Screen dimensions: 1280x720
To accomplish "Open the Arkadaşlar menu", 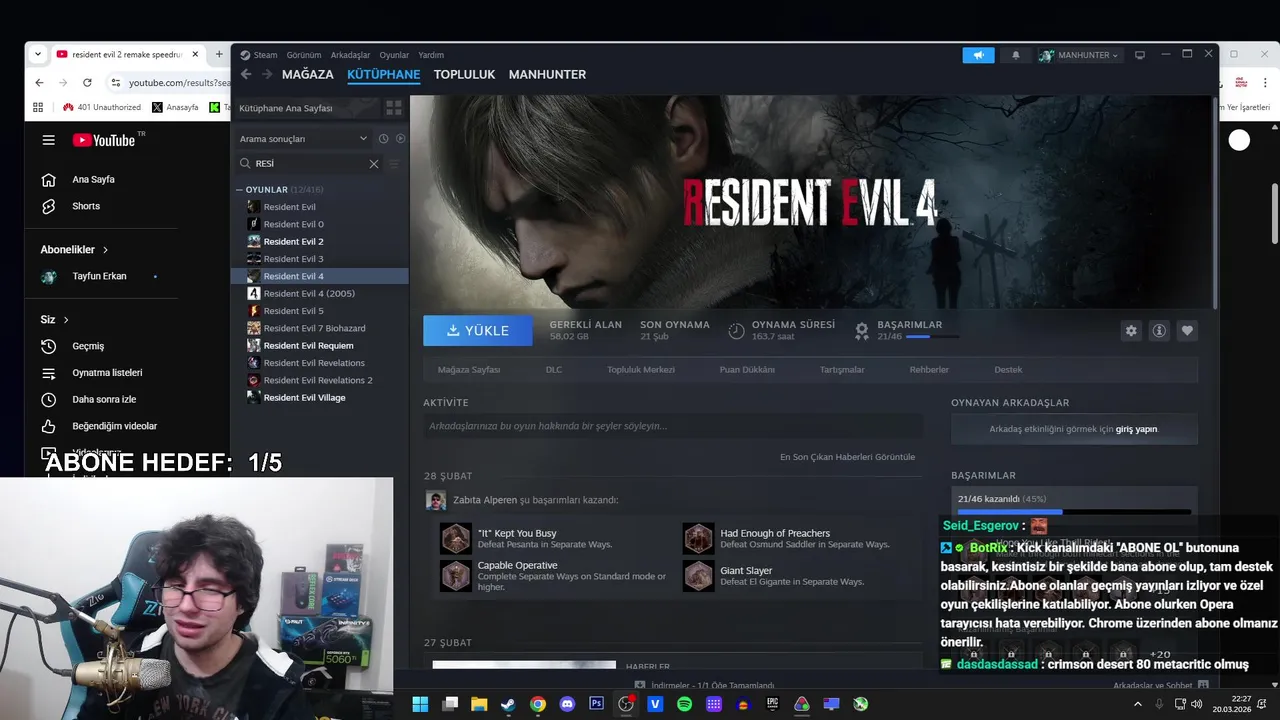I will [350, 55].
